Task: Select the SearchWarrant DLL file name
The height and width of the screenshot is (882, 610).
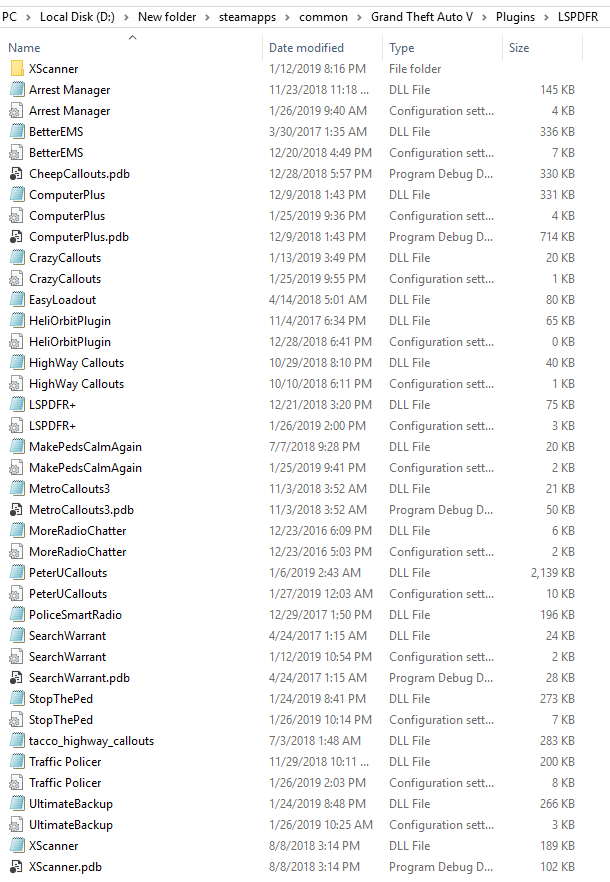Action: (68, 636)
